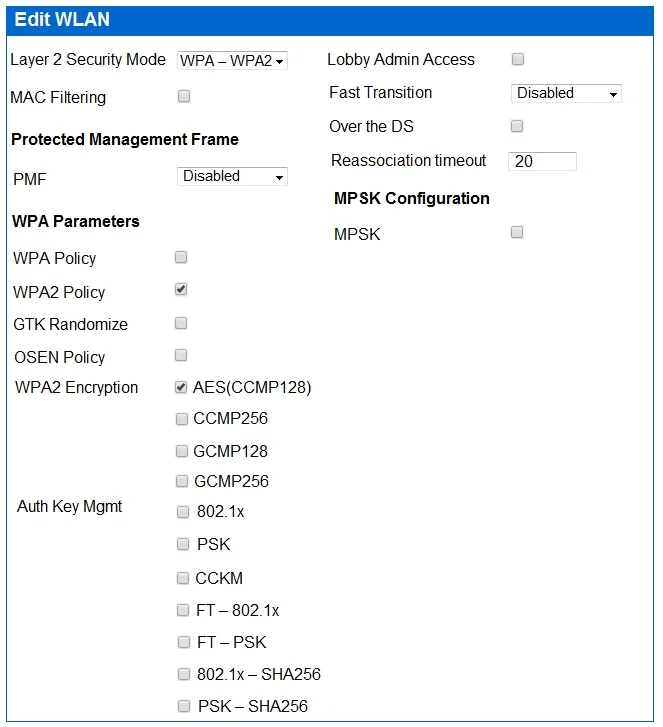The height and width of the screenshot is (727, 663).
Task: Enable GTK Randomize
Action: (x=181, y=323)
